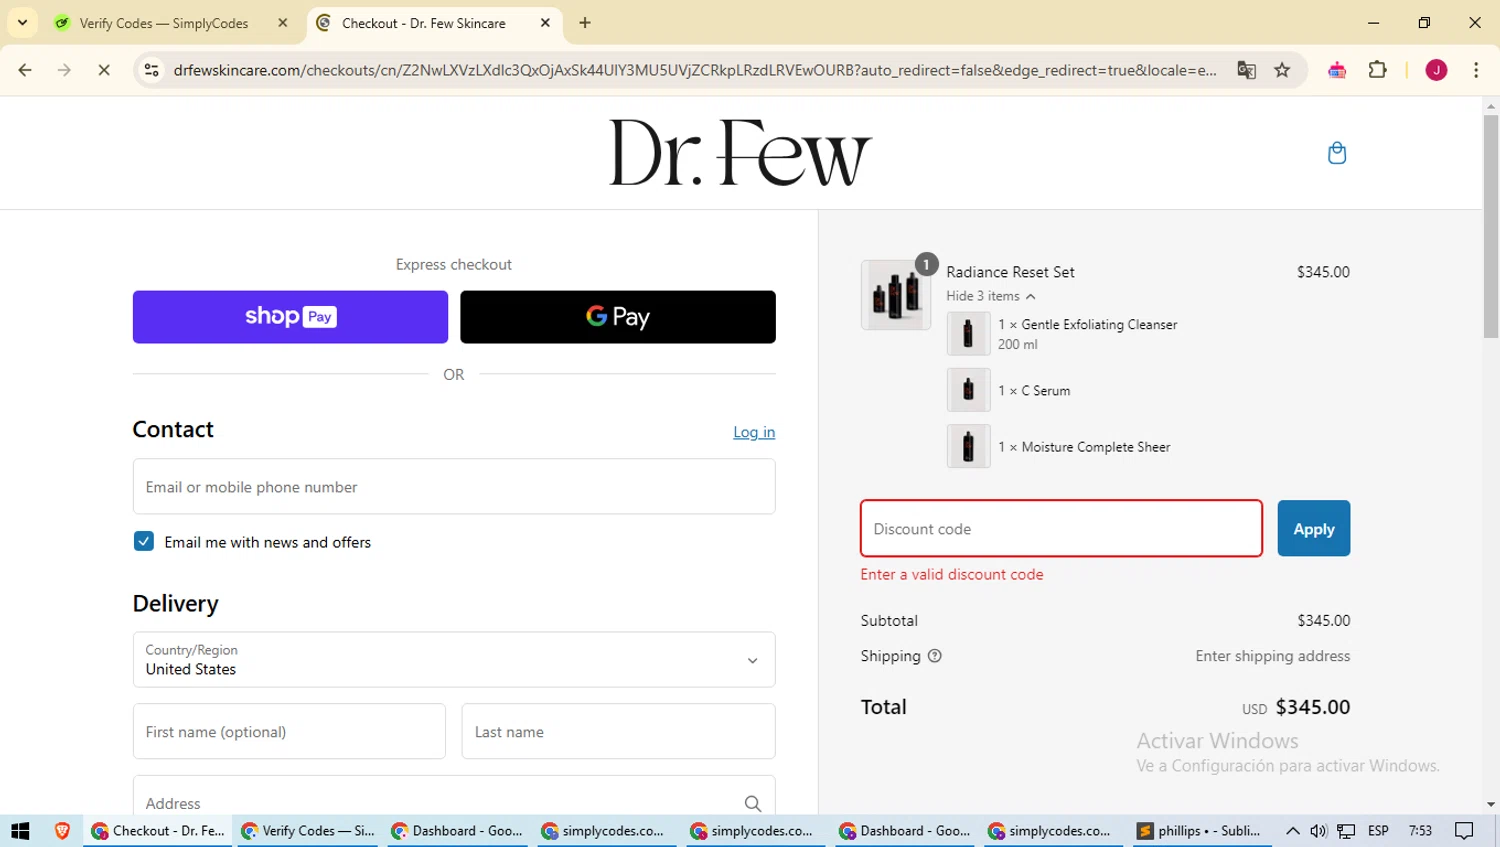Close the Checkout Dr. Few Skincare tab
Viewport: 1500px width, 847px height.
(x=545, y=23)
